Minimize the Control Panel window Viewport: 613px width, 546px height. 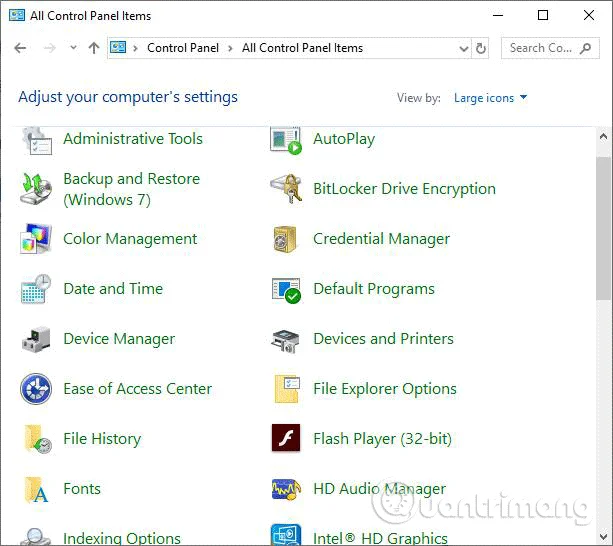[498, 15]
